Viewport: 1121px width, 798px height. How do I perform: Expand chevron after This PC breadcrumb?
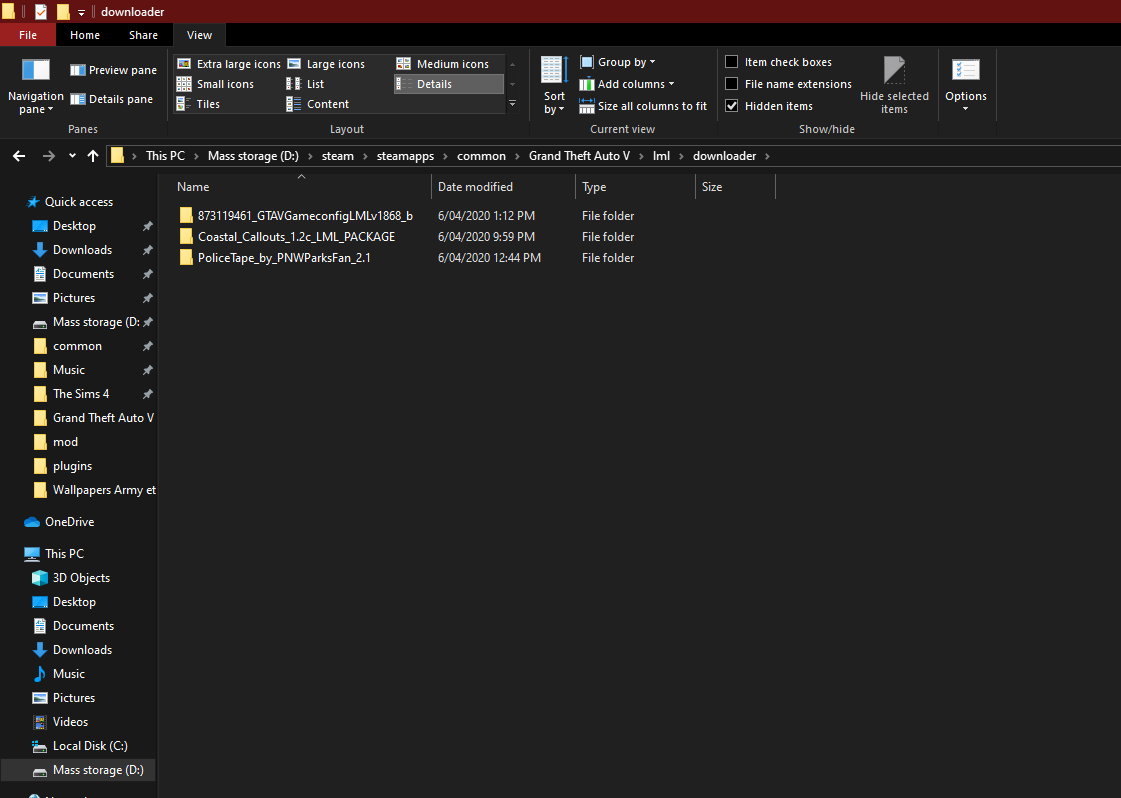pyautogui.click(x=196, y=156)
